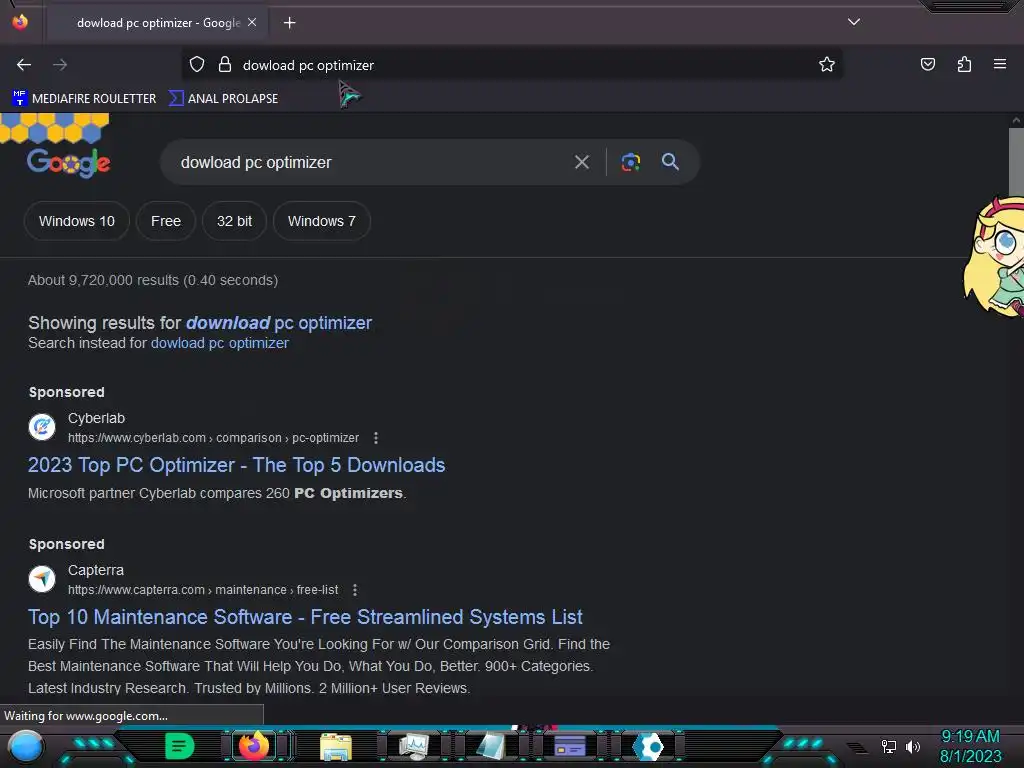Close the dowload pc optimizer tab

click(252, 22)
